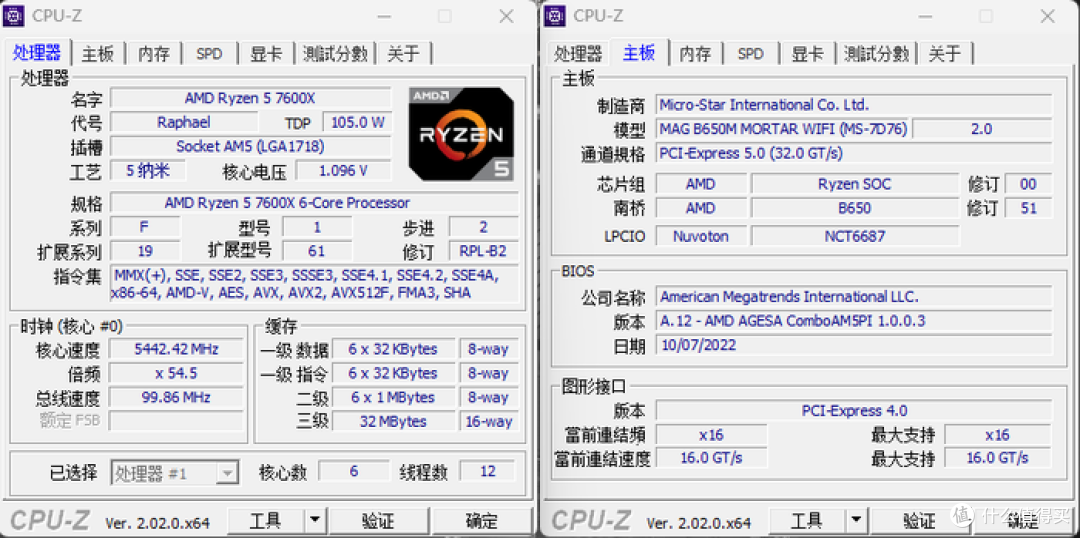Click CPU-Z app icon in left window title bar
Screen dimensions: 1080x538
[x=14, y=15]
